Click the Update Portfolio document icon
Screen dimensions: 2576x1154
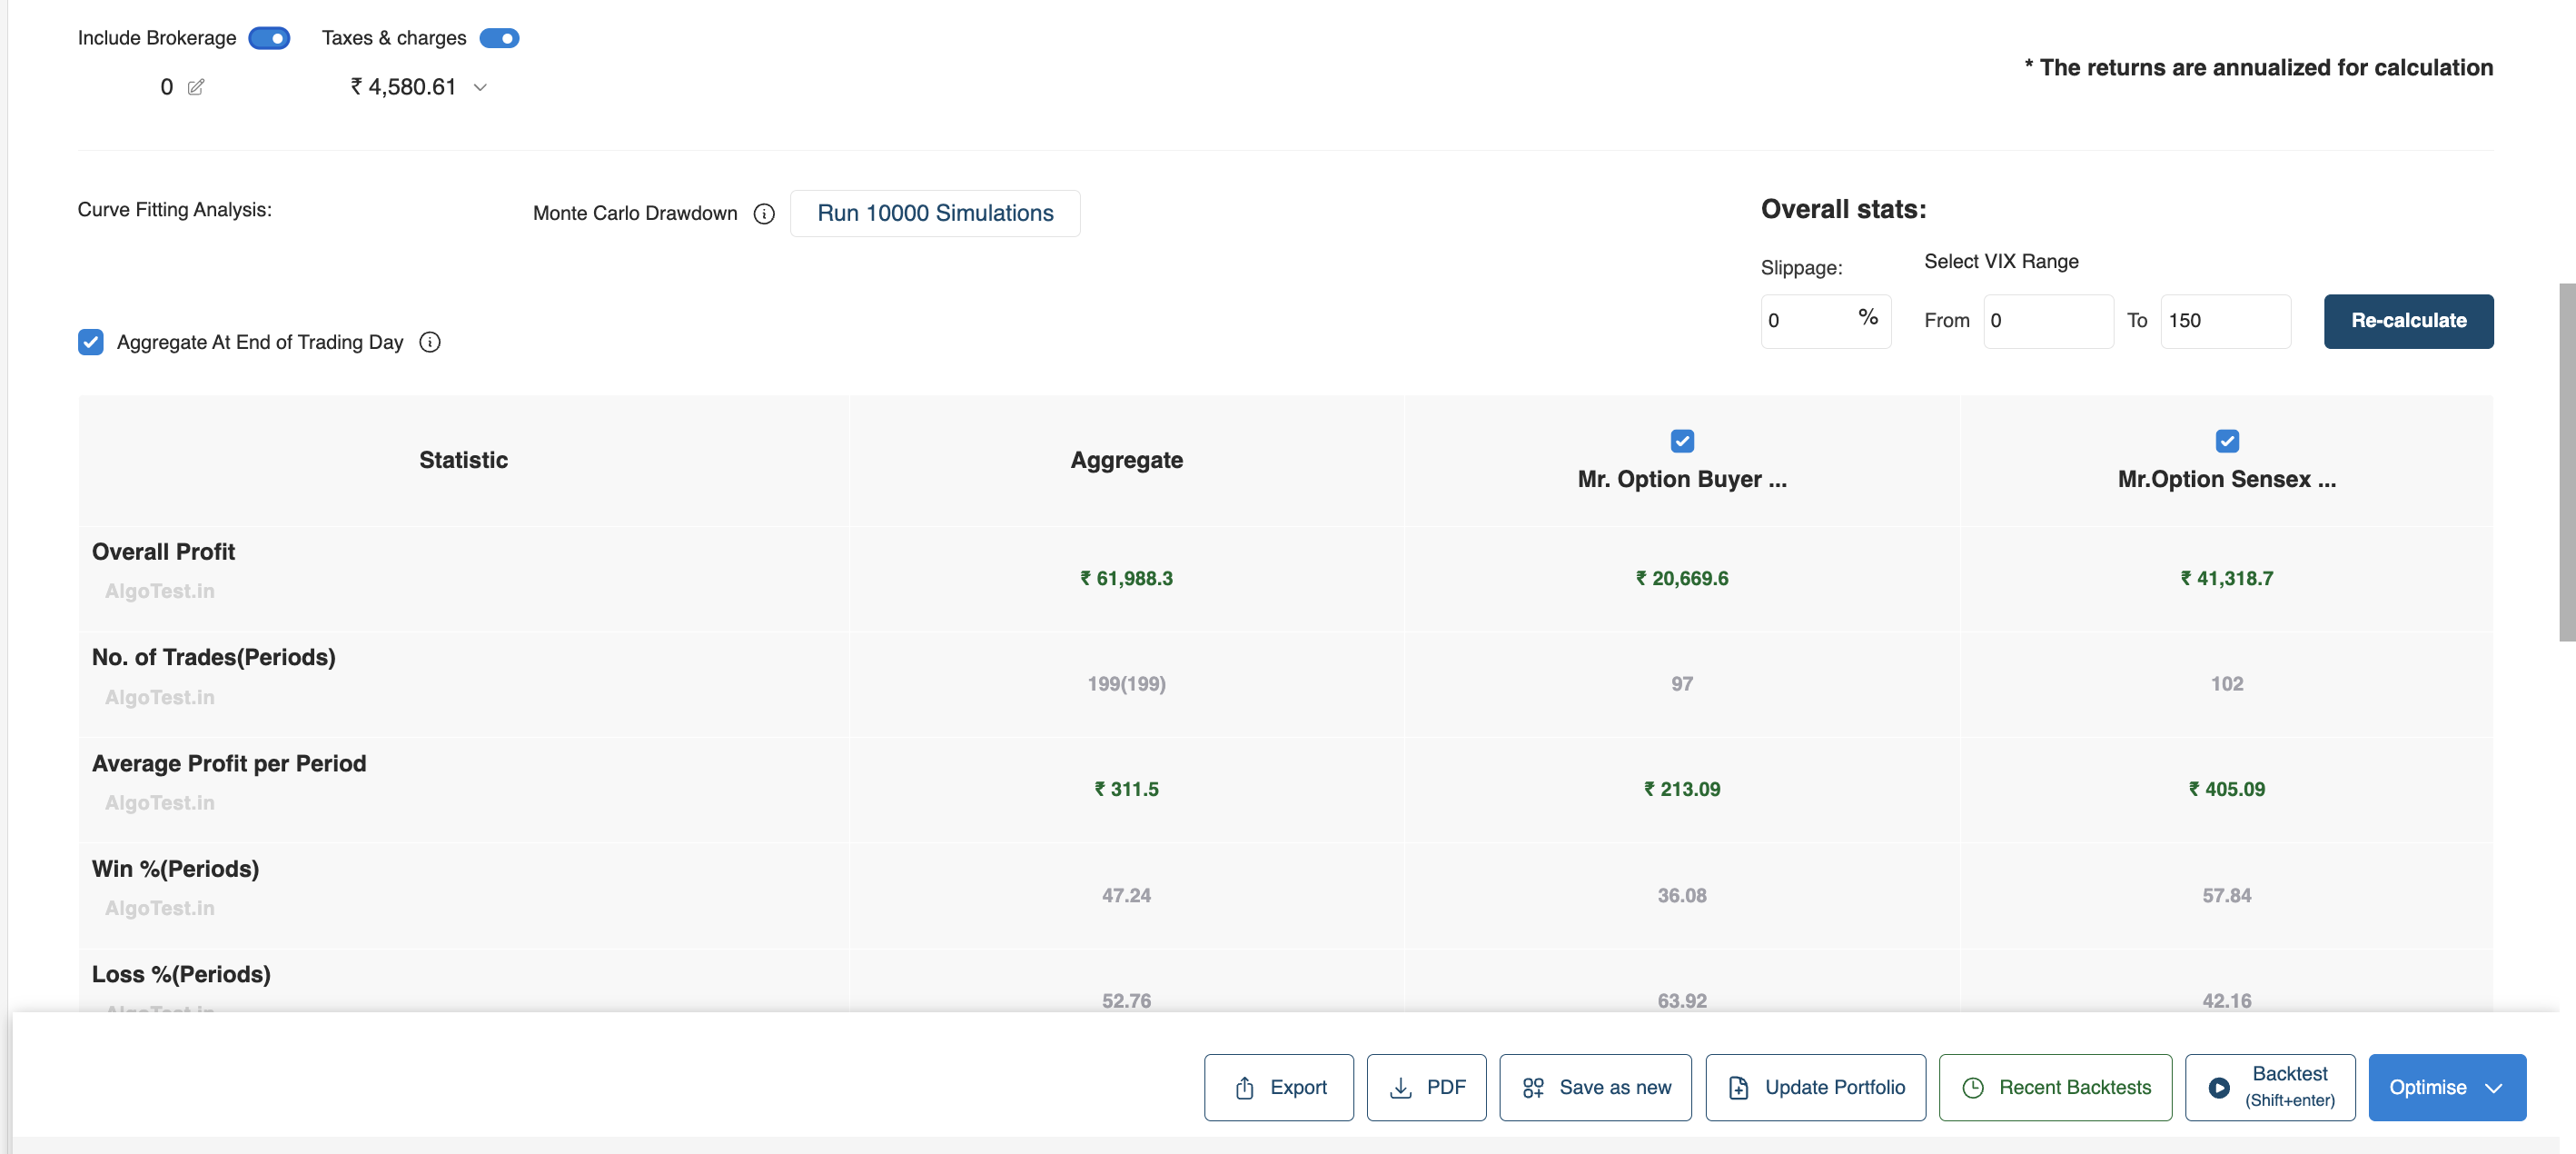(1738, 1087)
